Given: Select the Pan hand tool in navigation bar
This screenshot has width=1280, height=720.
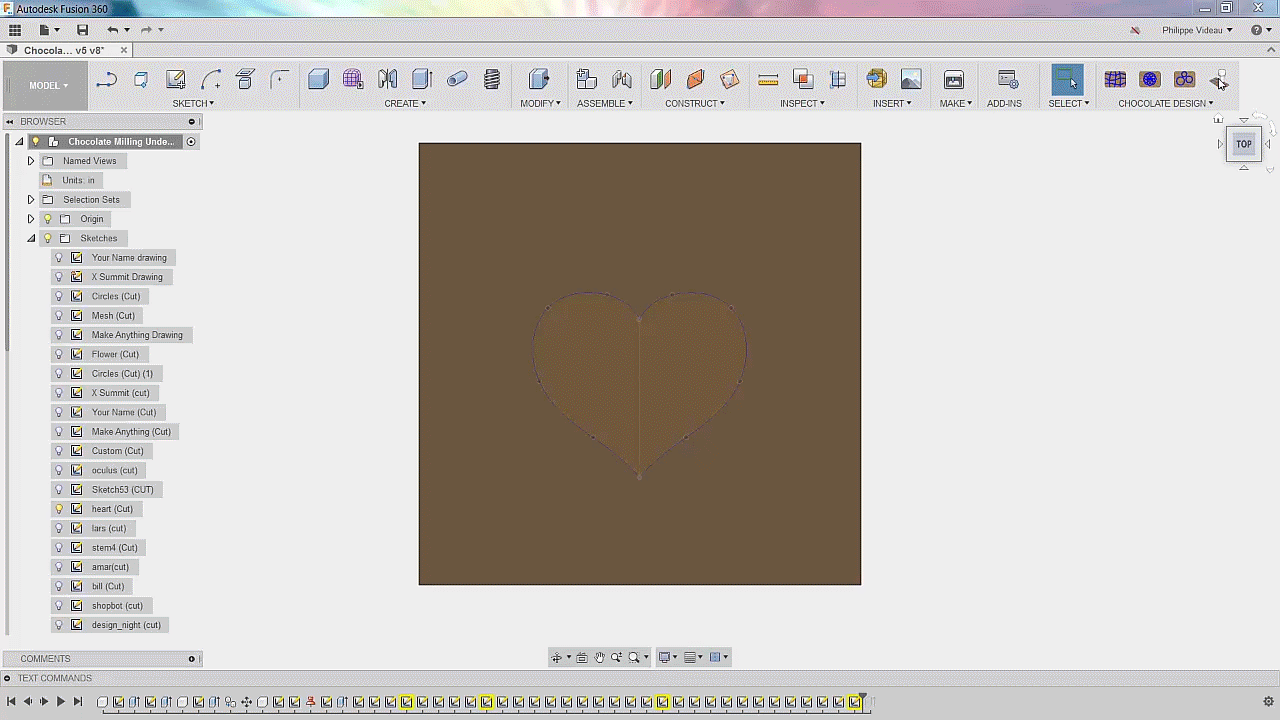Looking at the screenshot, I should 599,657.
